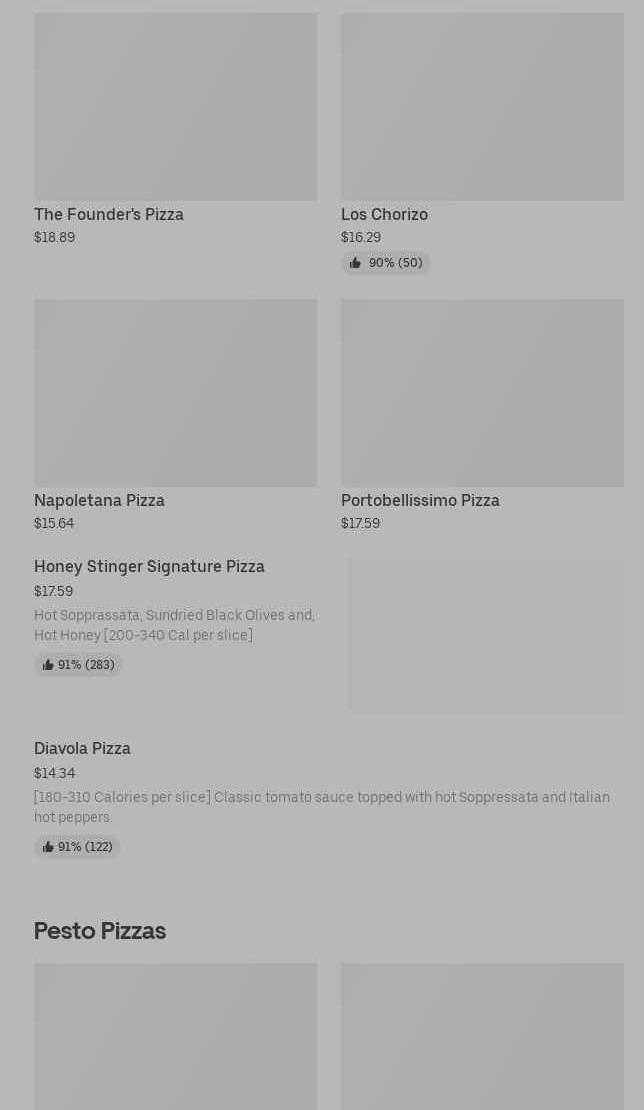Viewport: 644px width, 1110px height.
Task: Tap the Portobellissimo Pizza picture
Action: click(482, 393)
